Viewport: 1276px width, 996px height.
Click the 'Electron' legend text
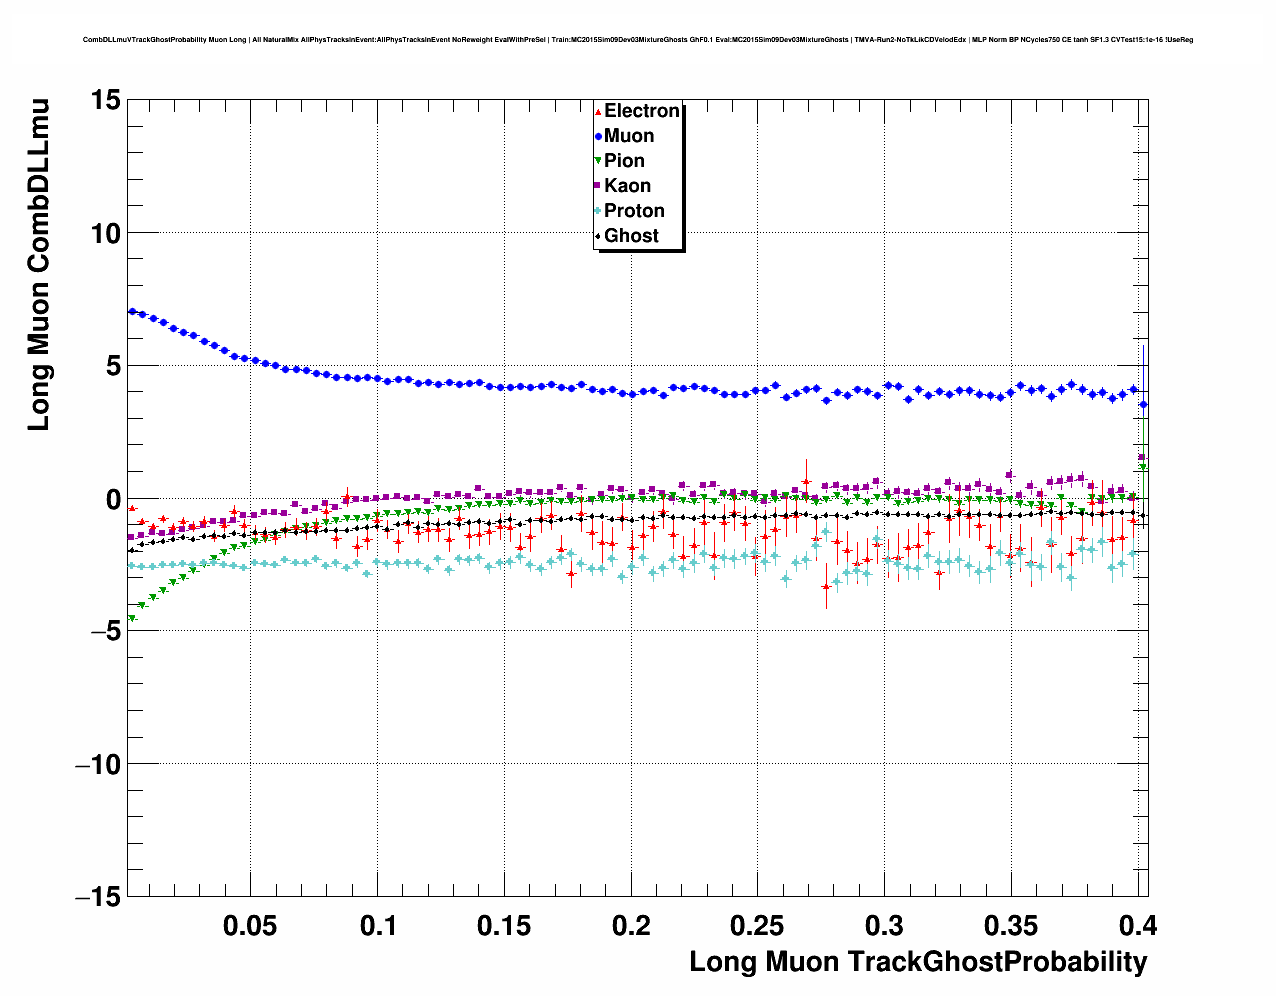coord(642,111)
